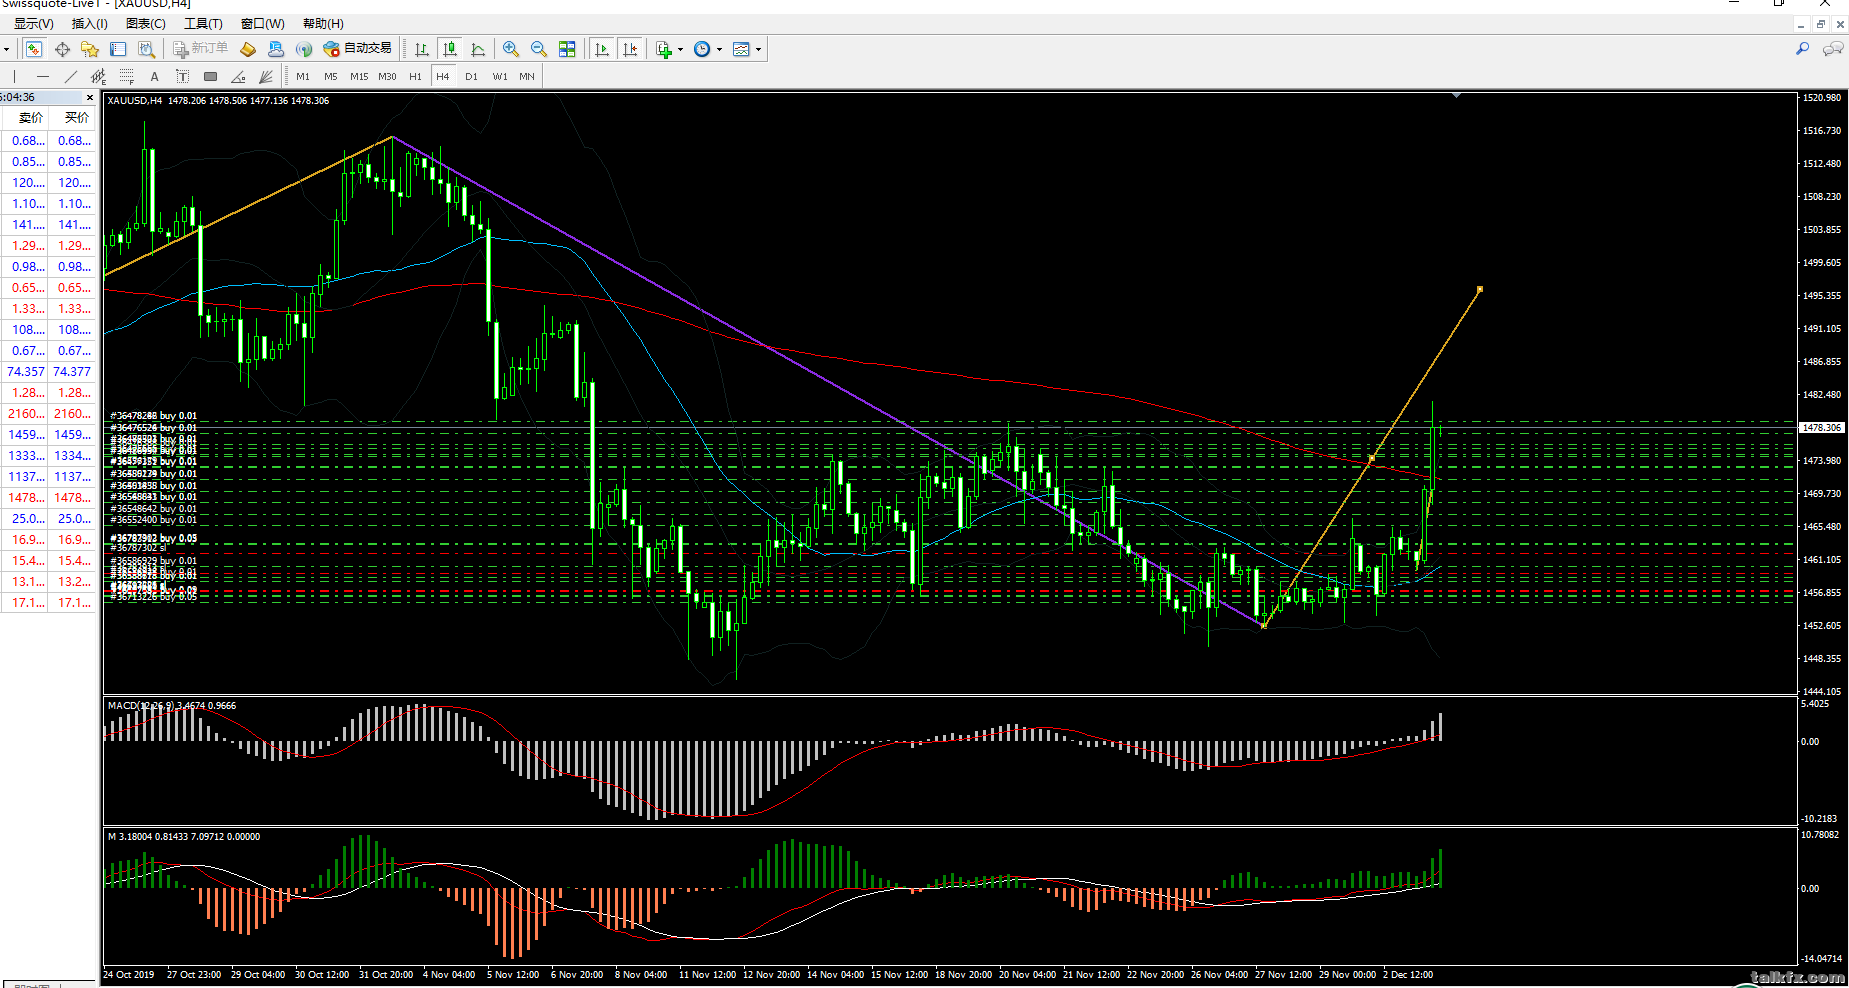Open the search magnifier icon
Viewport: 1849px width, 988px height.
coord(1803,48)
